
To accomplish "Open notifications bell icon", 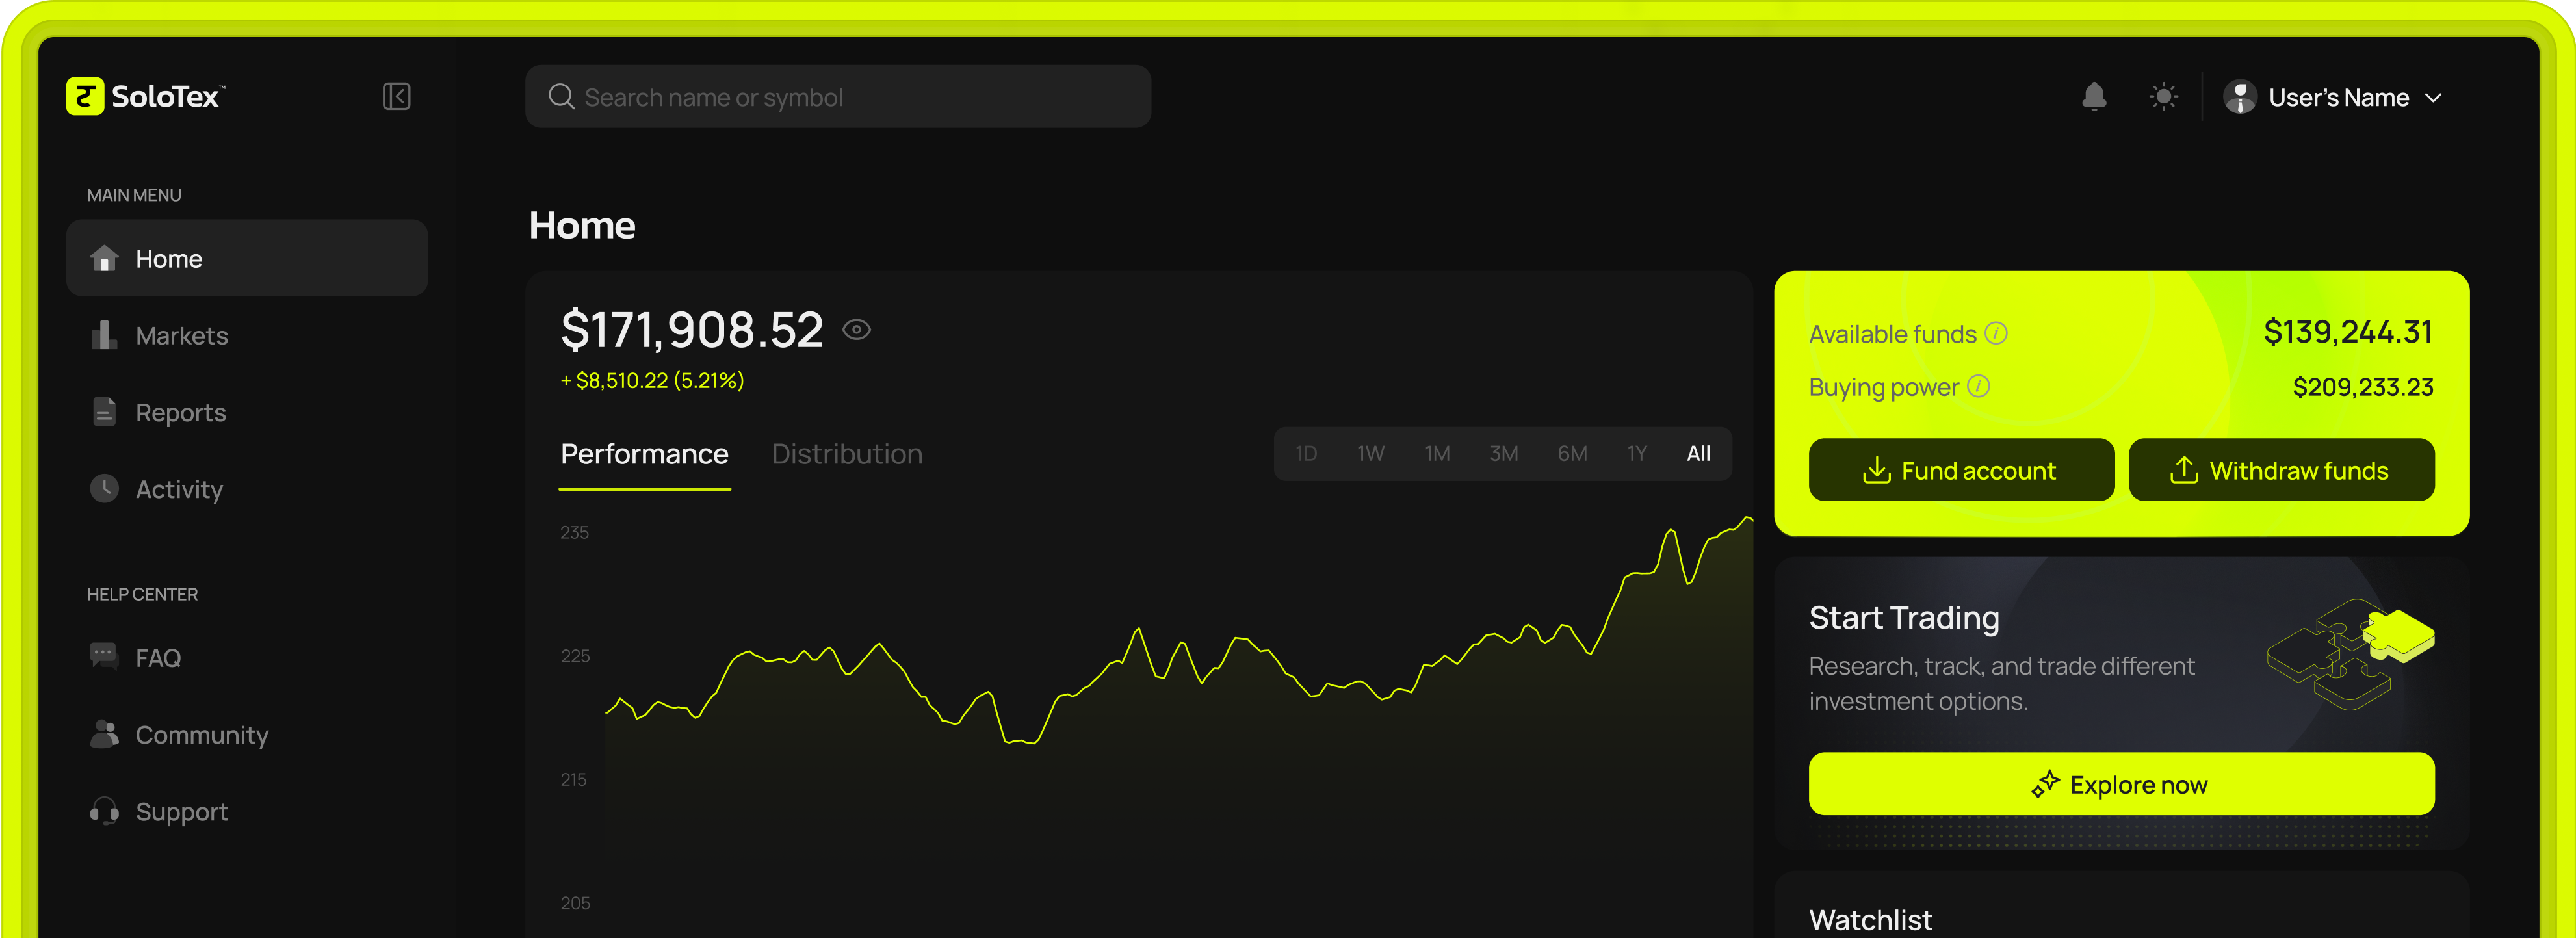I will (2094, 97).
